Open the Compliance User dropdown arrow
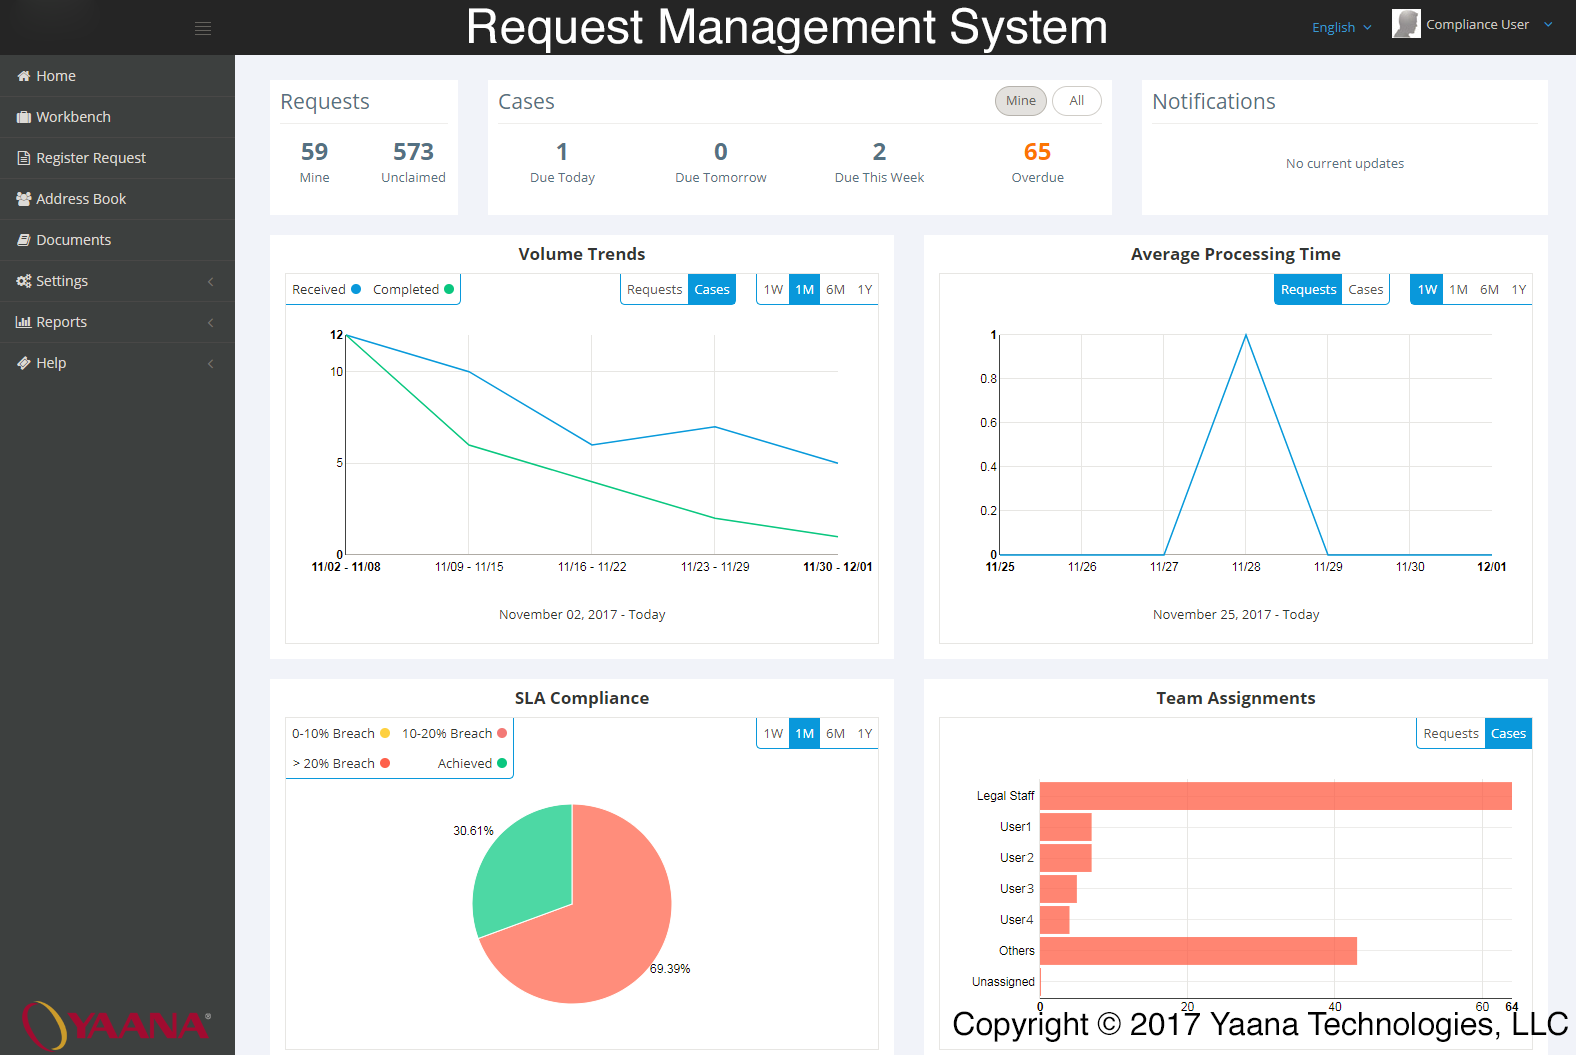 pos(1548,25)
